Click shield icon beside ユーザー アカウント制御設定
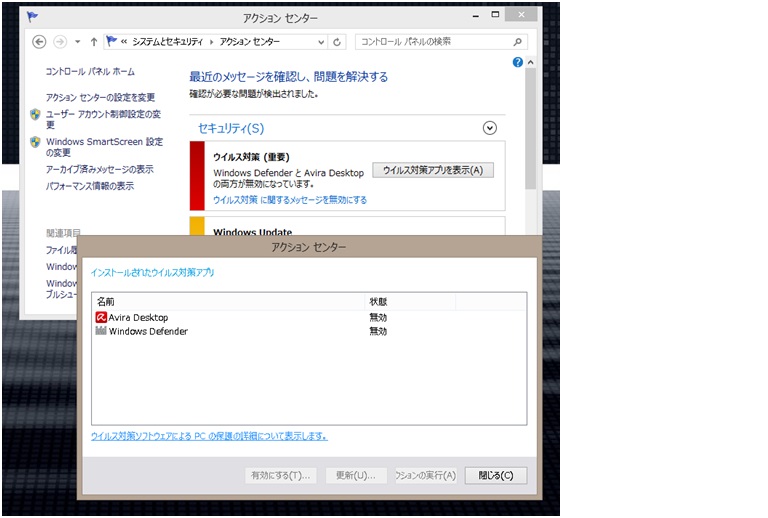768x518 pixels. point(35,115)
